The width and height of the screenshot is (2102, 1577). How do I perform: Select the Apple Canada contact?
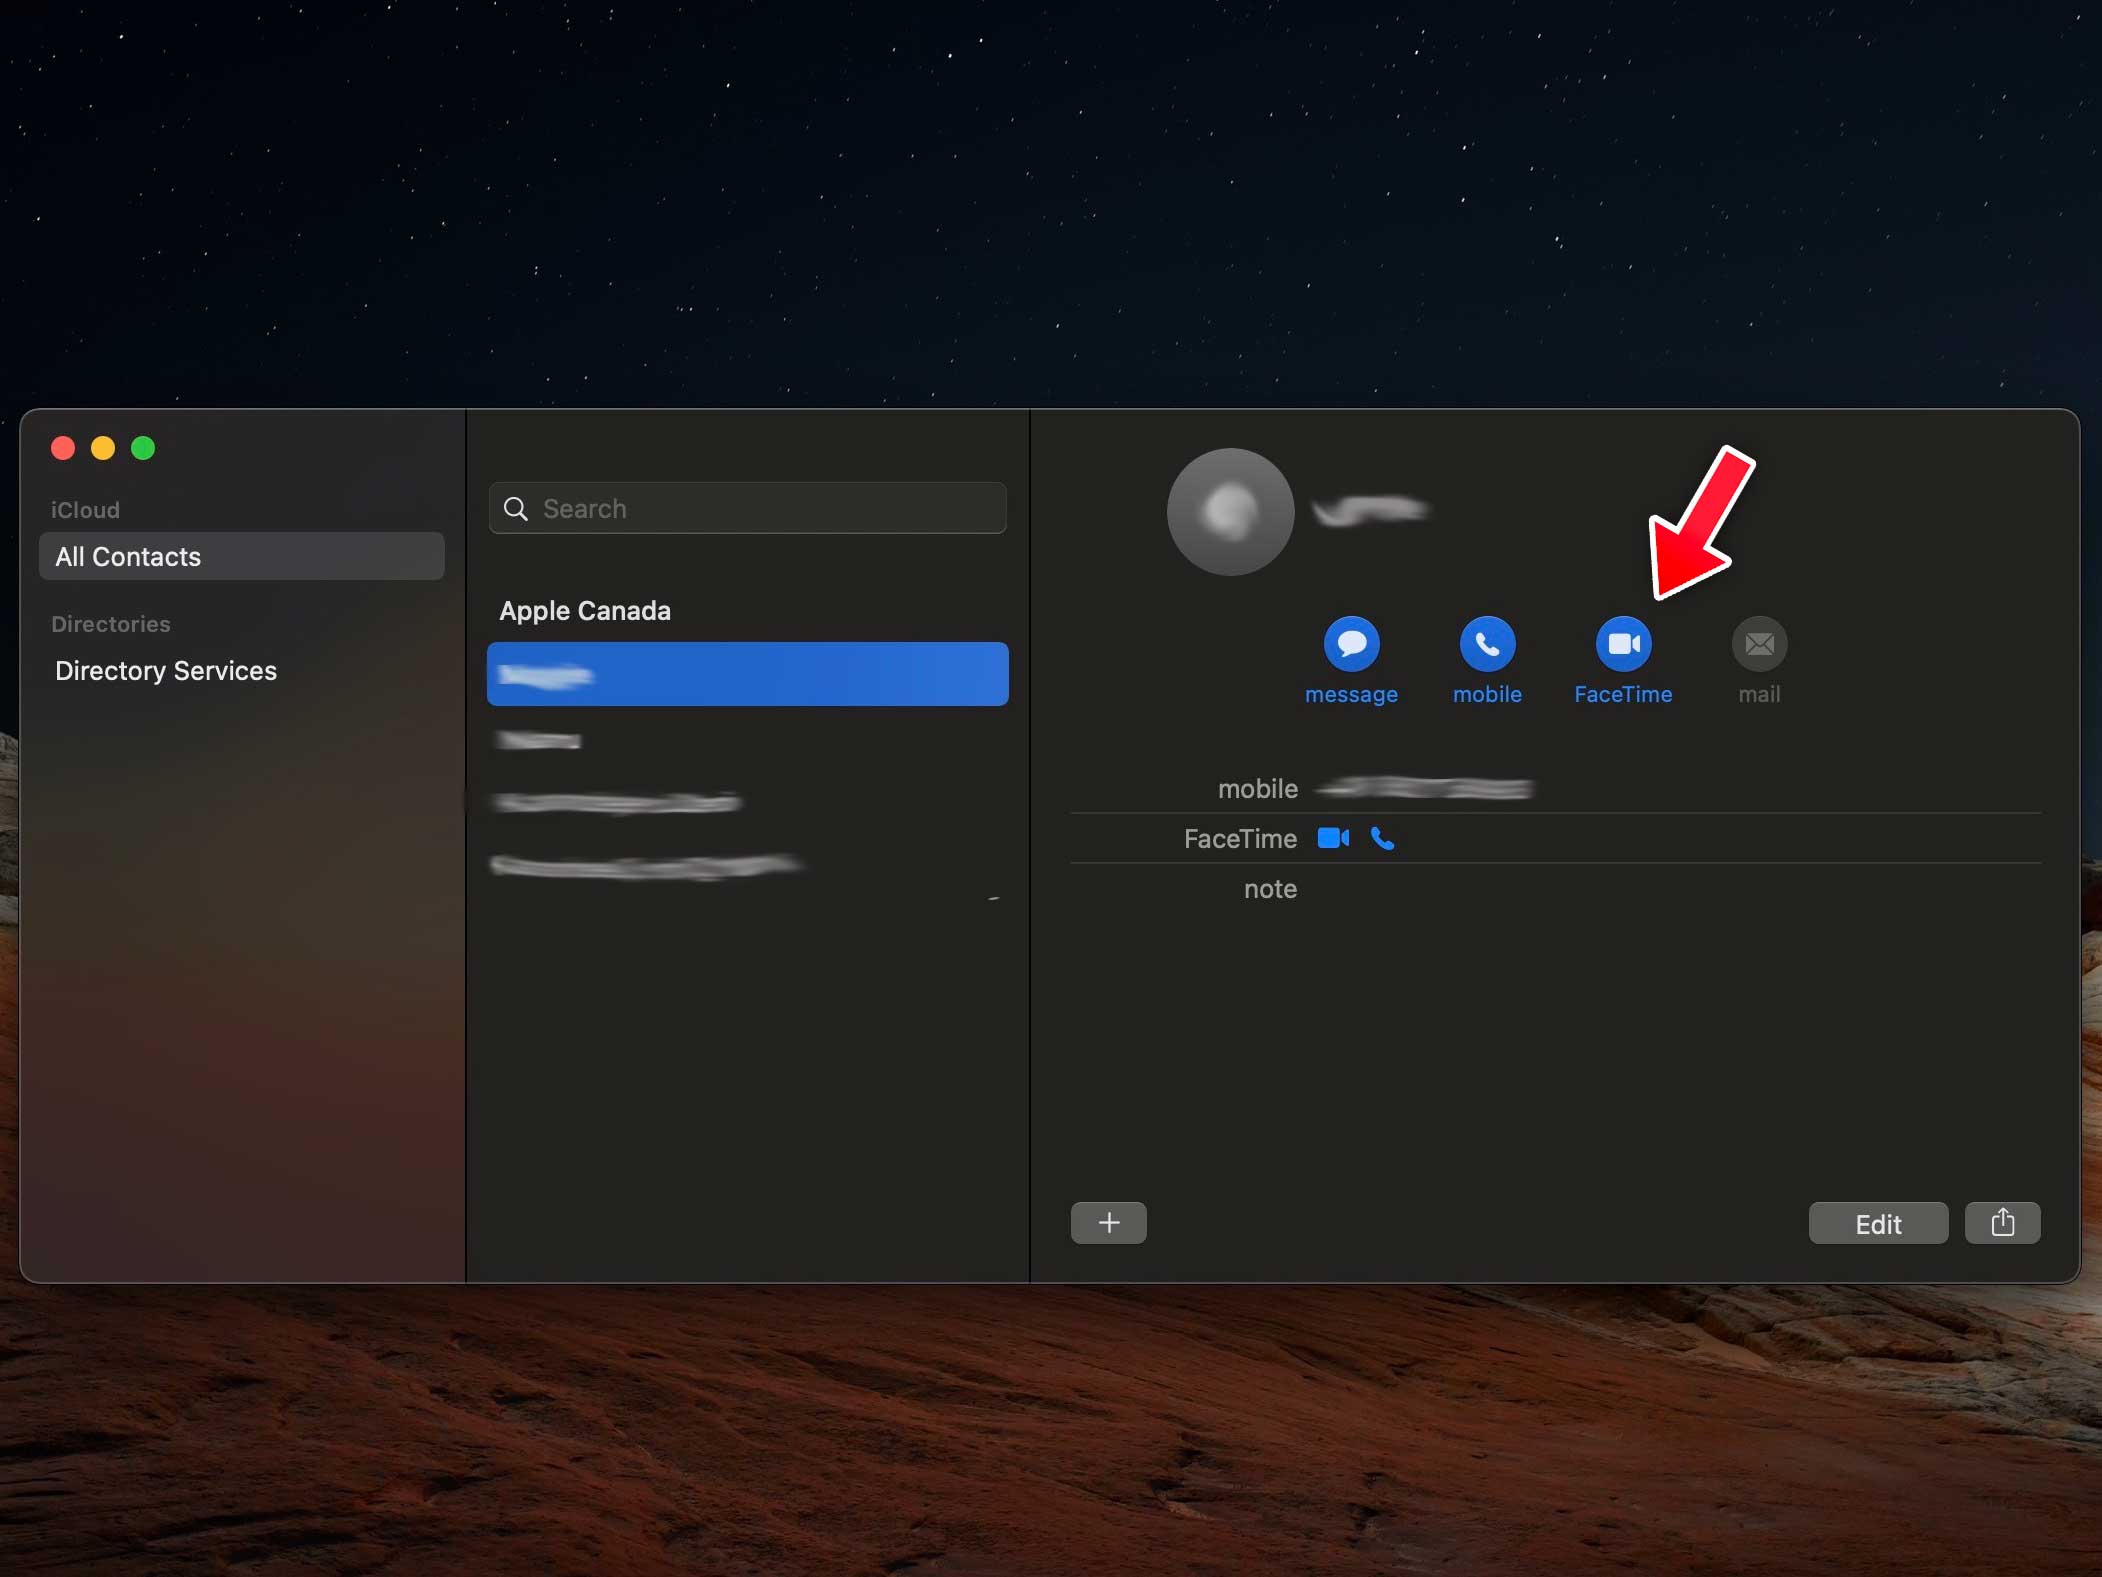585,610
